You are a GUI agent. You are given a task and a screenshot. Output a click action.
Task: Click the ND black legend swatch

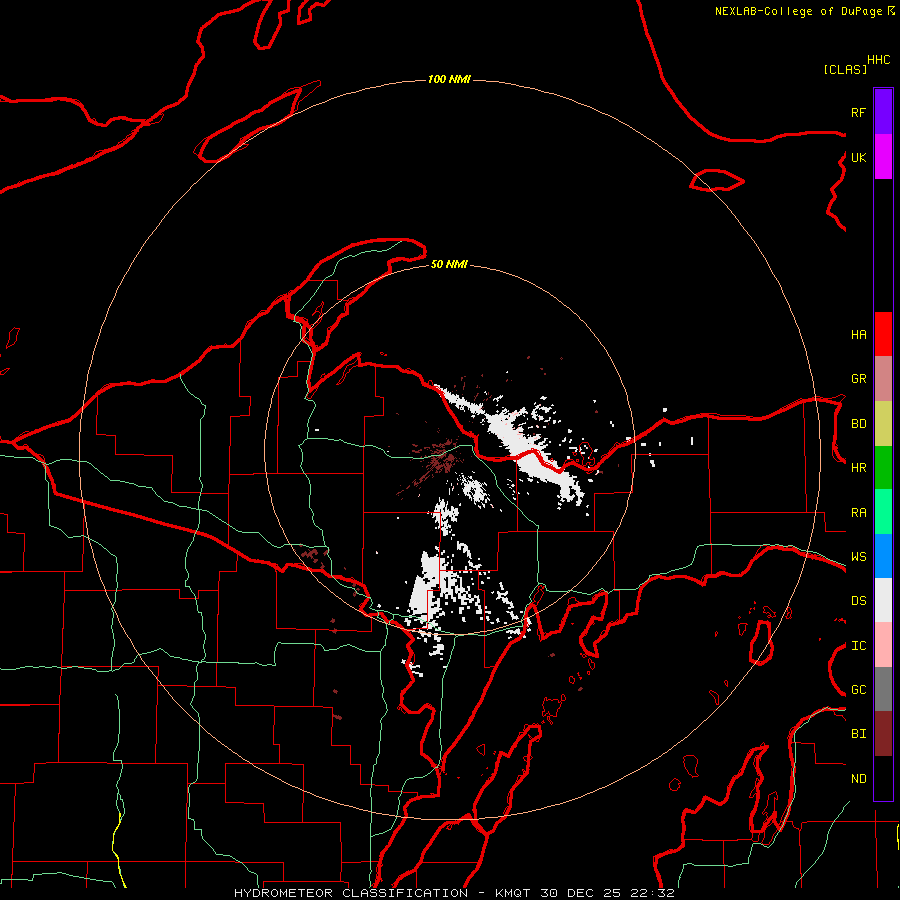coord(883,778)
